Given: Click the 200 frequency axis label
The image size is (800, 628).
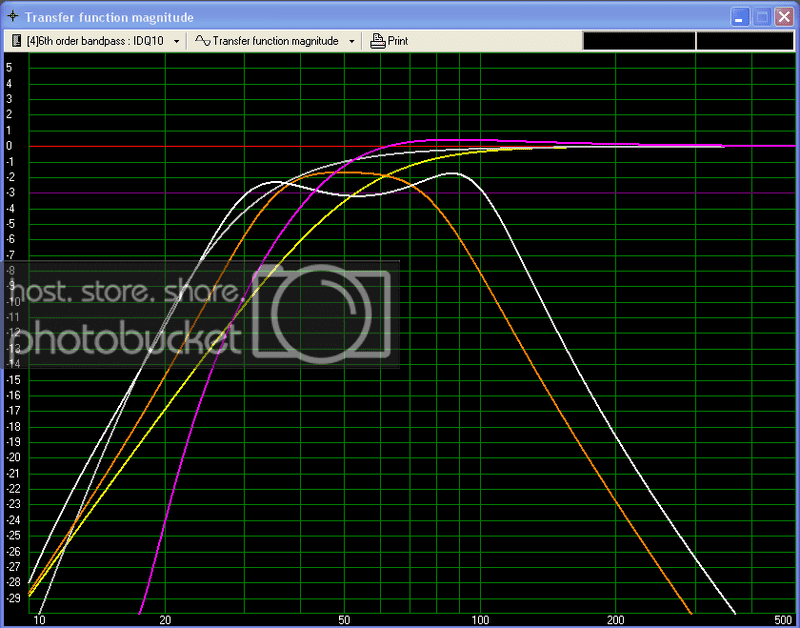Looking at the screenshot, I should [616, 620].
